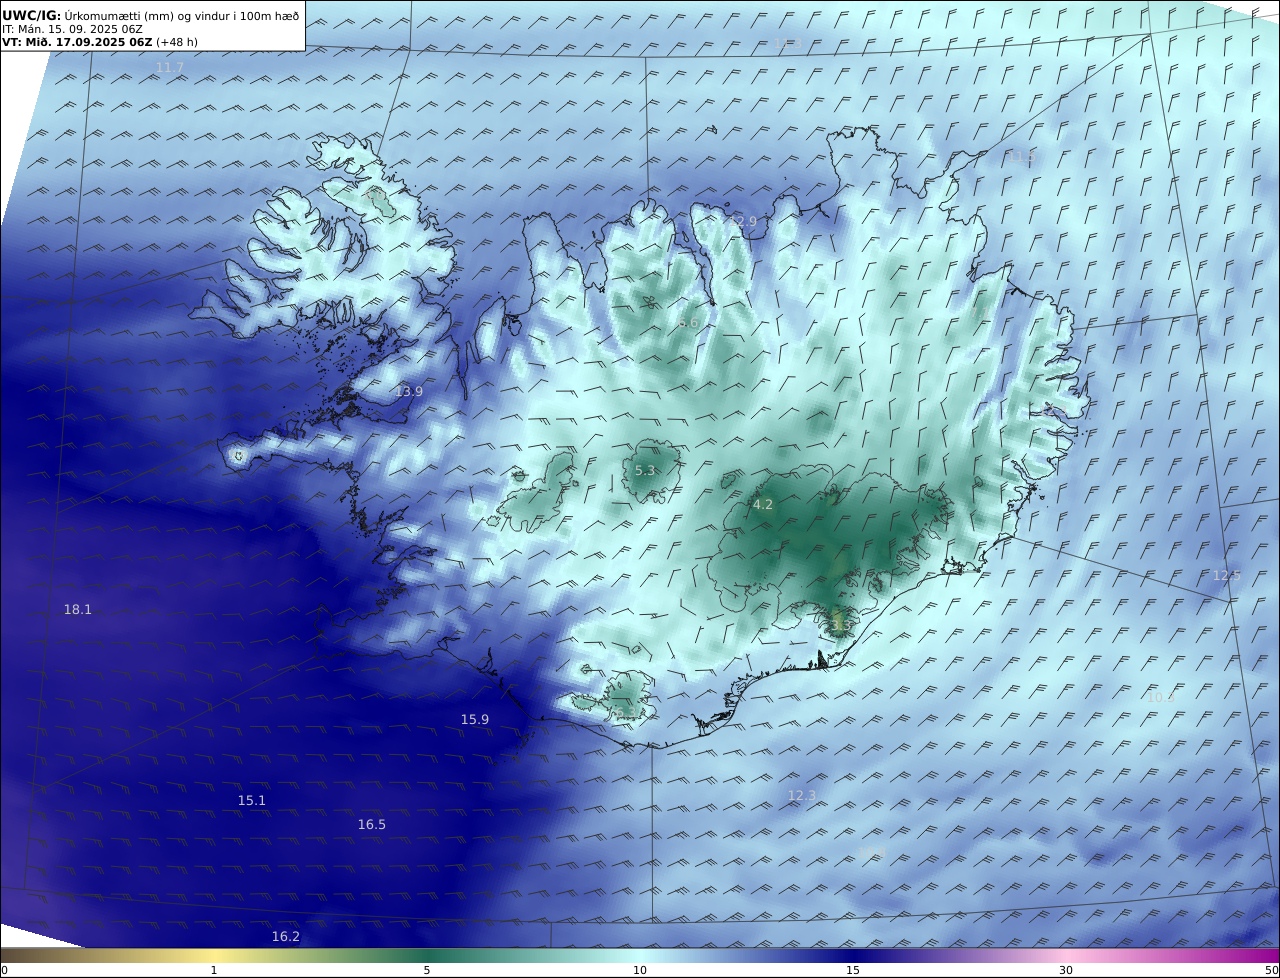Select the 16.5 value label

(x=372, y=824)
